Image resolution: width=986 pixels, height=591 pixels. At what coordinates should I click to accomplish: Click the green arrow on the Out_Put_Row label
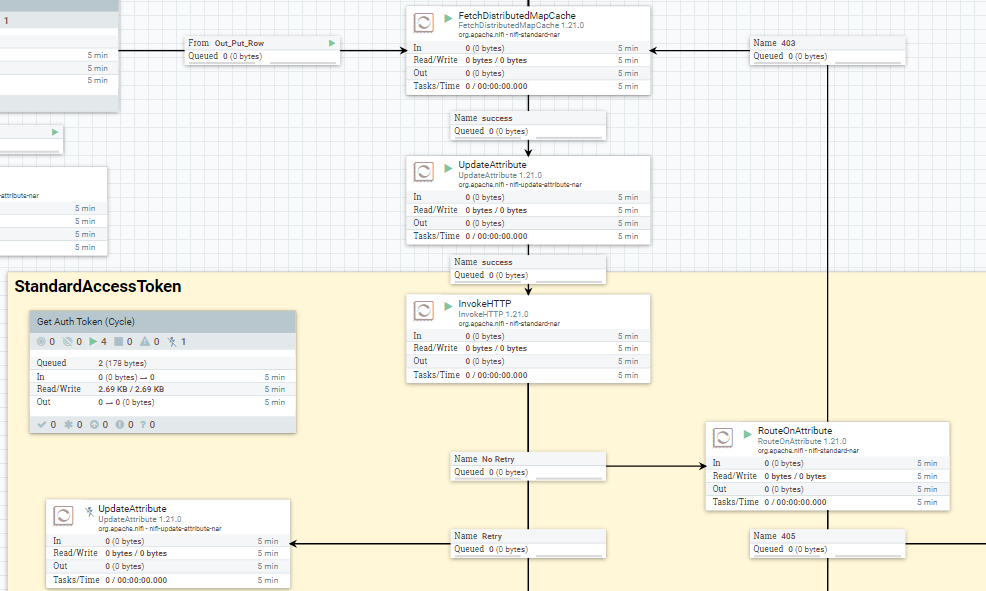click(330, 43)
